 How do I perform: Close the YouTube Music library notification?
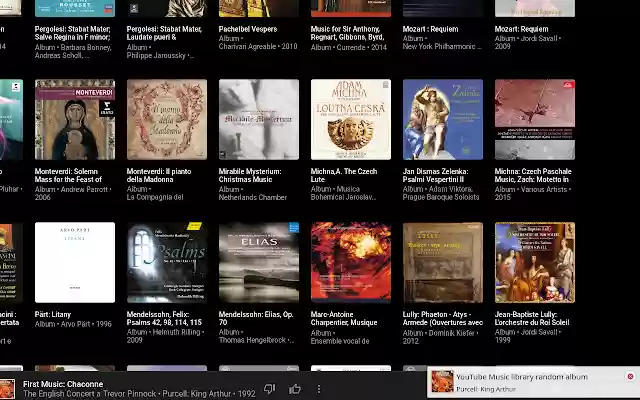tap(630, 376)
